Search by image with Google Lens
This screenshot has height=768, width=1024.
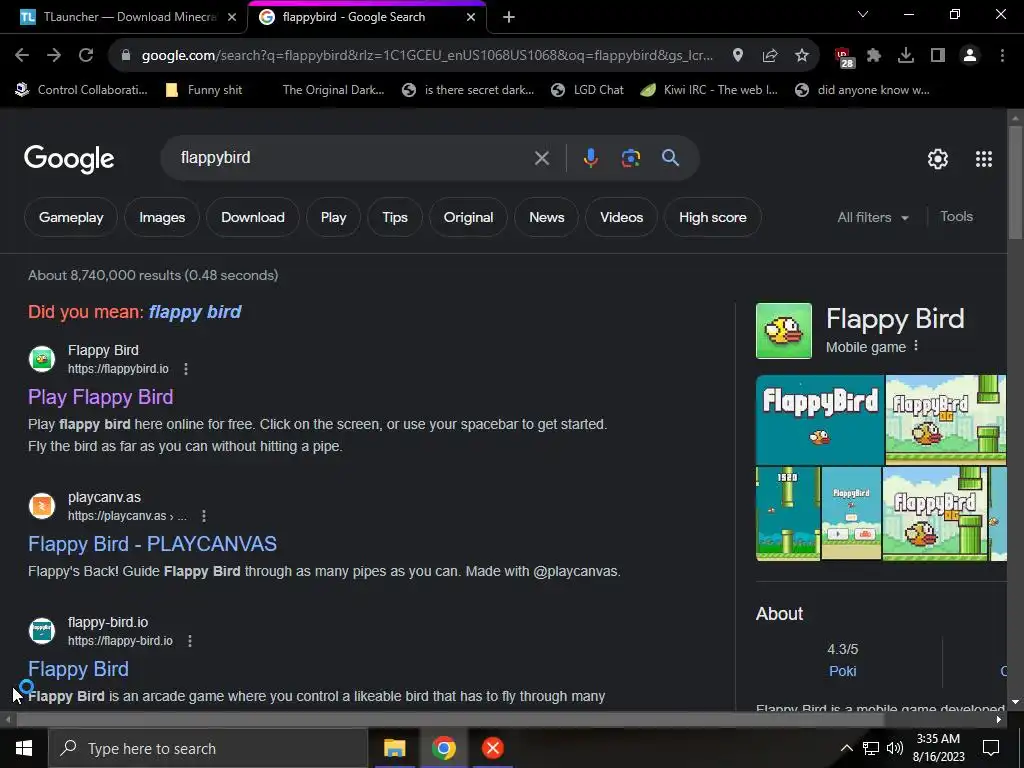pos(631,158)
